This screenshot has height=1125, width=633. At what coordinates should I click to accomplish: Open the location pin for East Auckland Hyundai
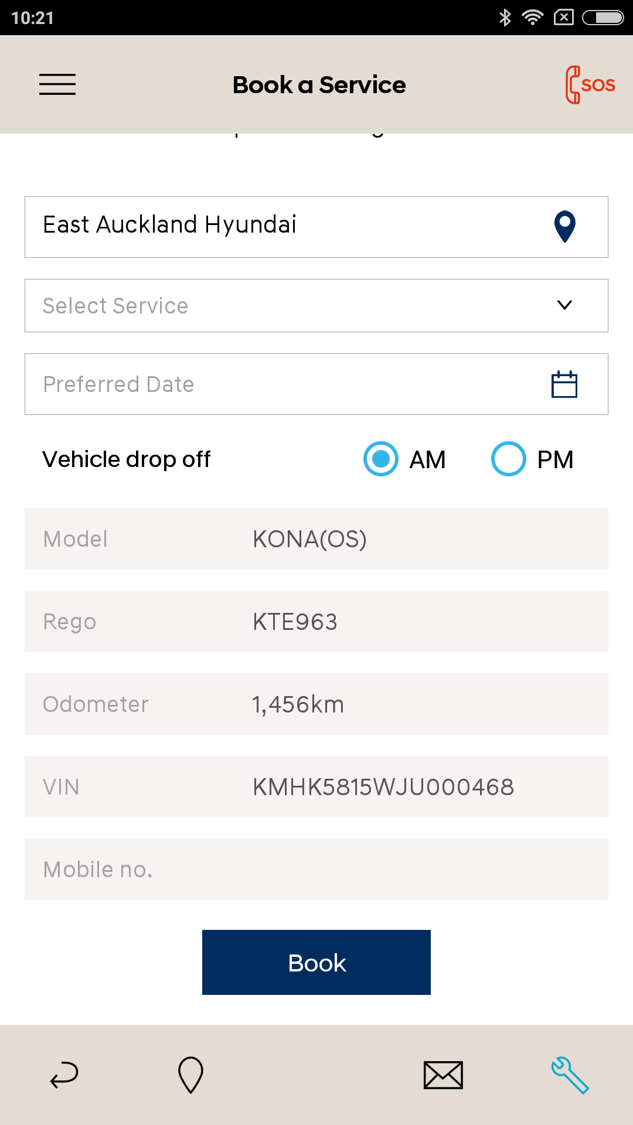pos(564,226)
